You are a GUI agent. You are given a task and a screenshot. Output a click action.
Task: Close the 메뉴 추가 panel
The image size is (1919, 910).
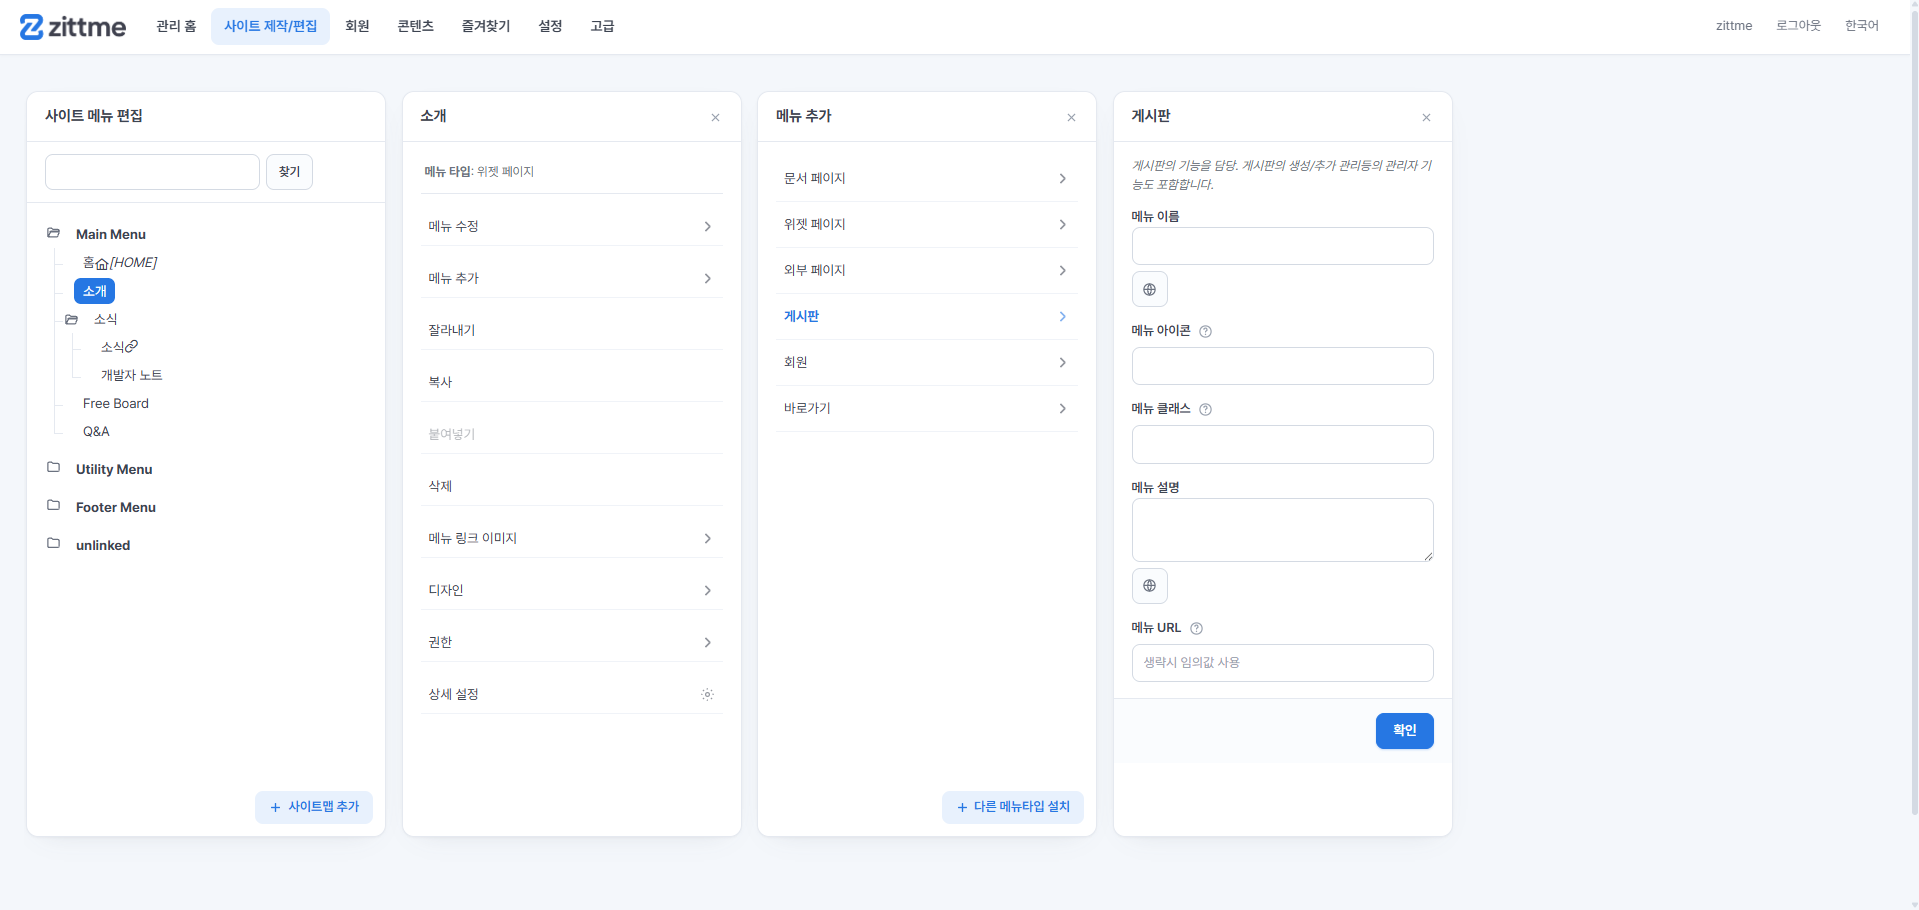coord(1071,118)
